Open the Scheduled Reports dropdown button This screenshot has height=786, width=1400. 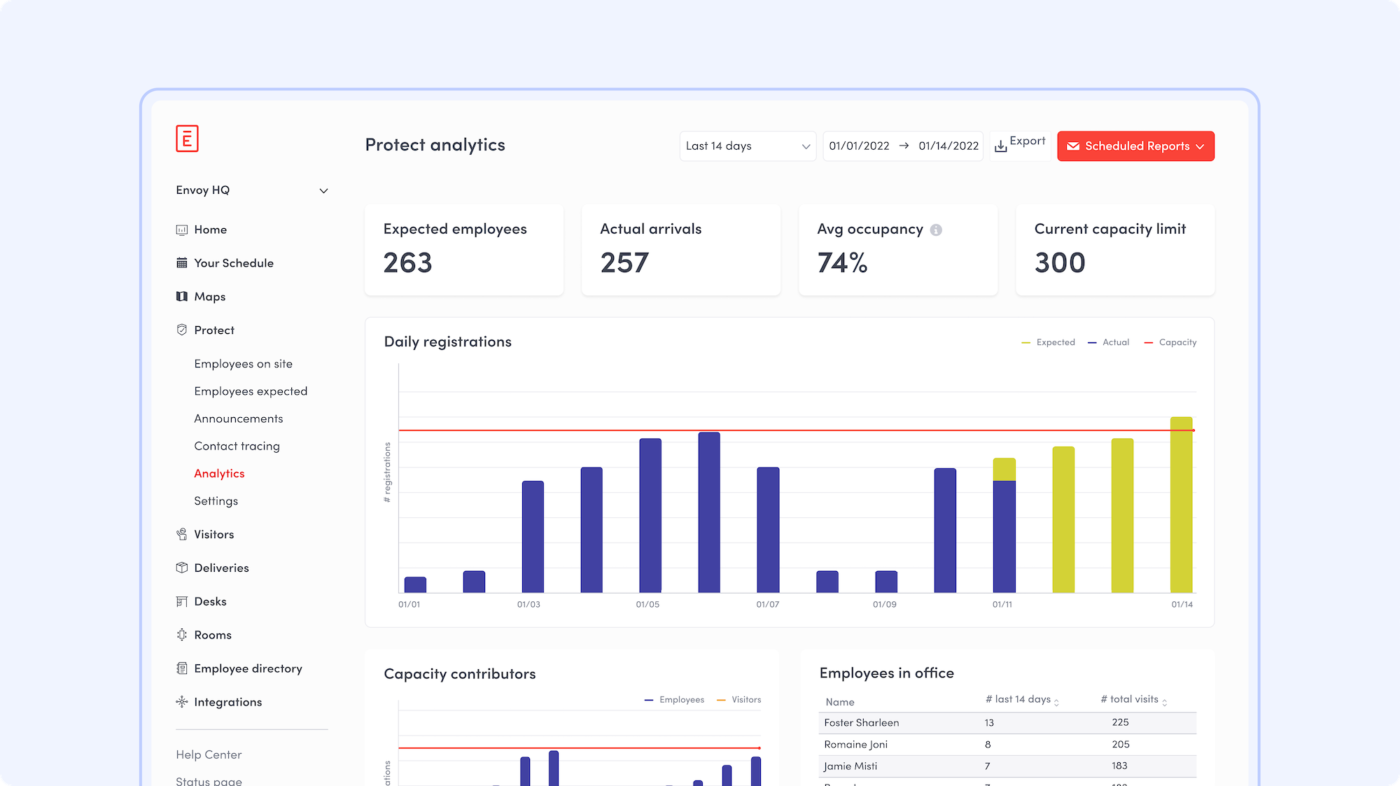(1135, 146)
